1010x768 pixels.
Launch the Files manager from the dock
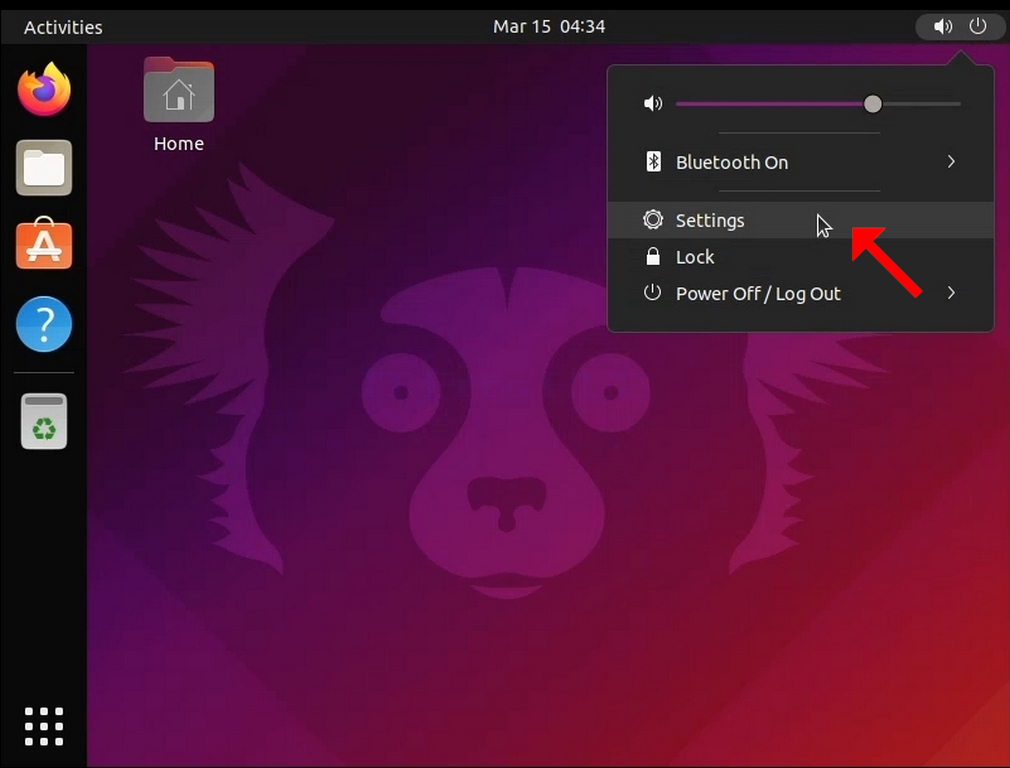pos(44,168)
